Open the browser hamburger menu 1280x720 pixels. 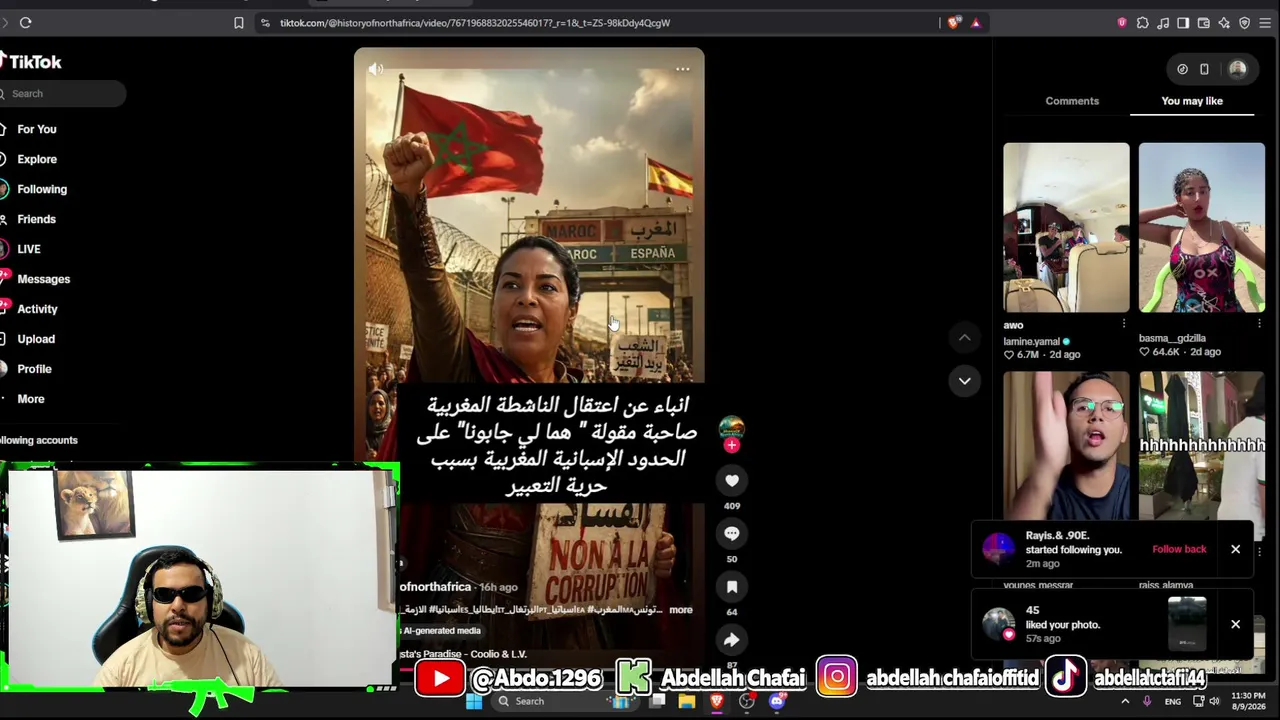pos(1265,23)
